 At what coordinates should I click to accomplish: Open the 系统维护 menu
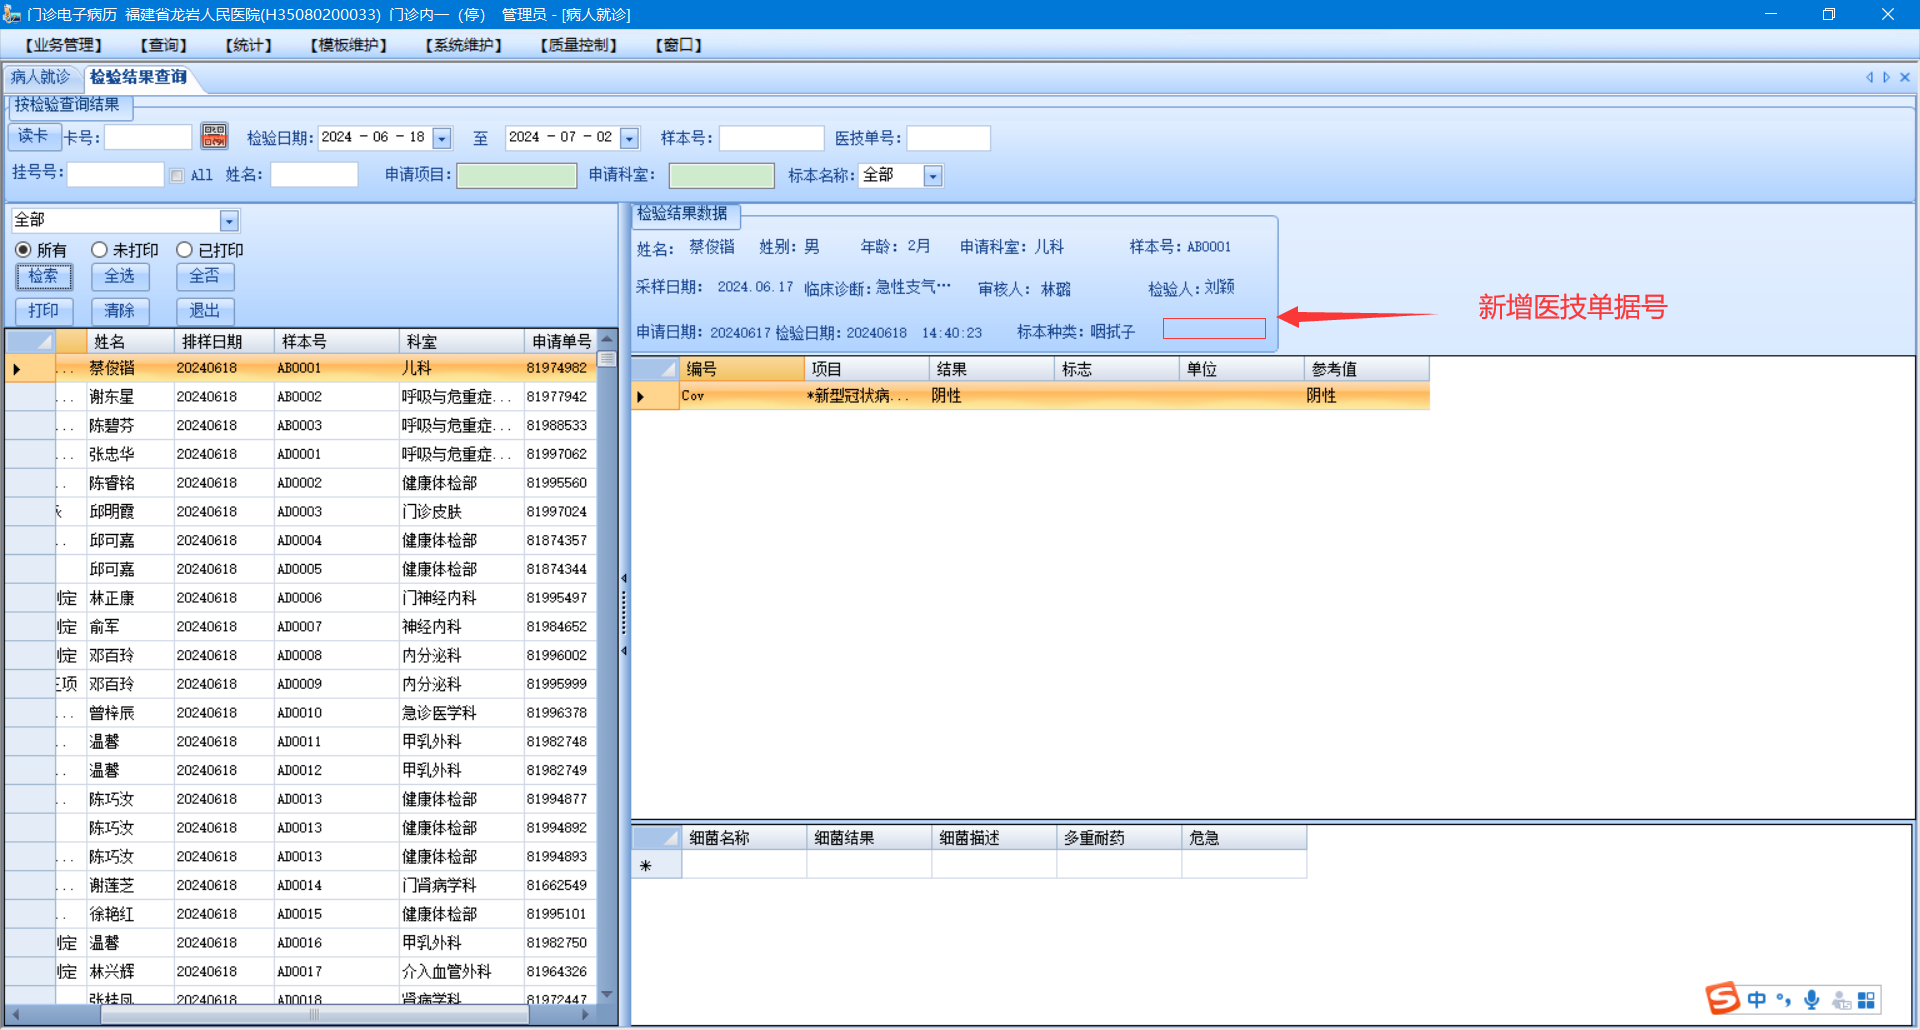pyautogui.click(x=464, y=45)
